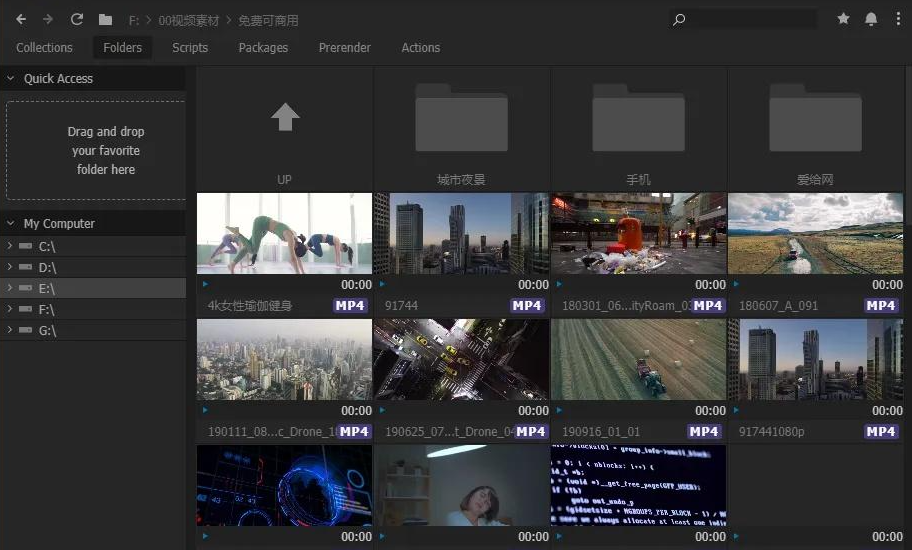Viewport: 912px width, 550px height.
Task: Open the Prerender tab
Action: [344, 48]
